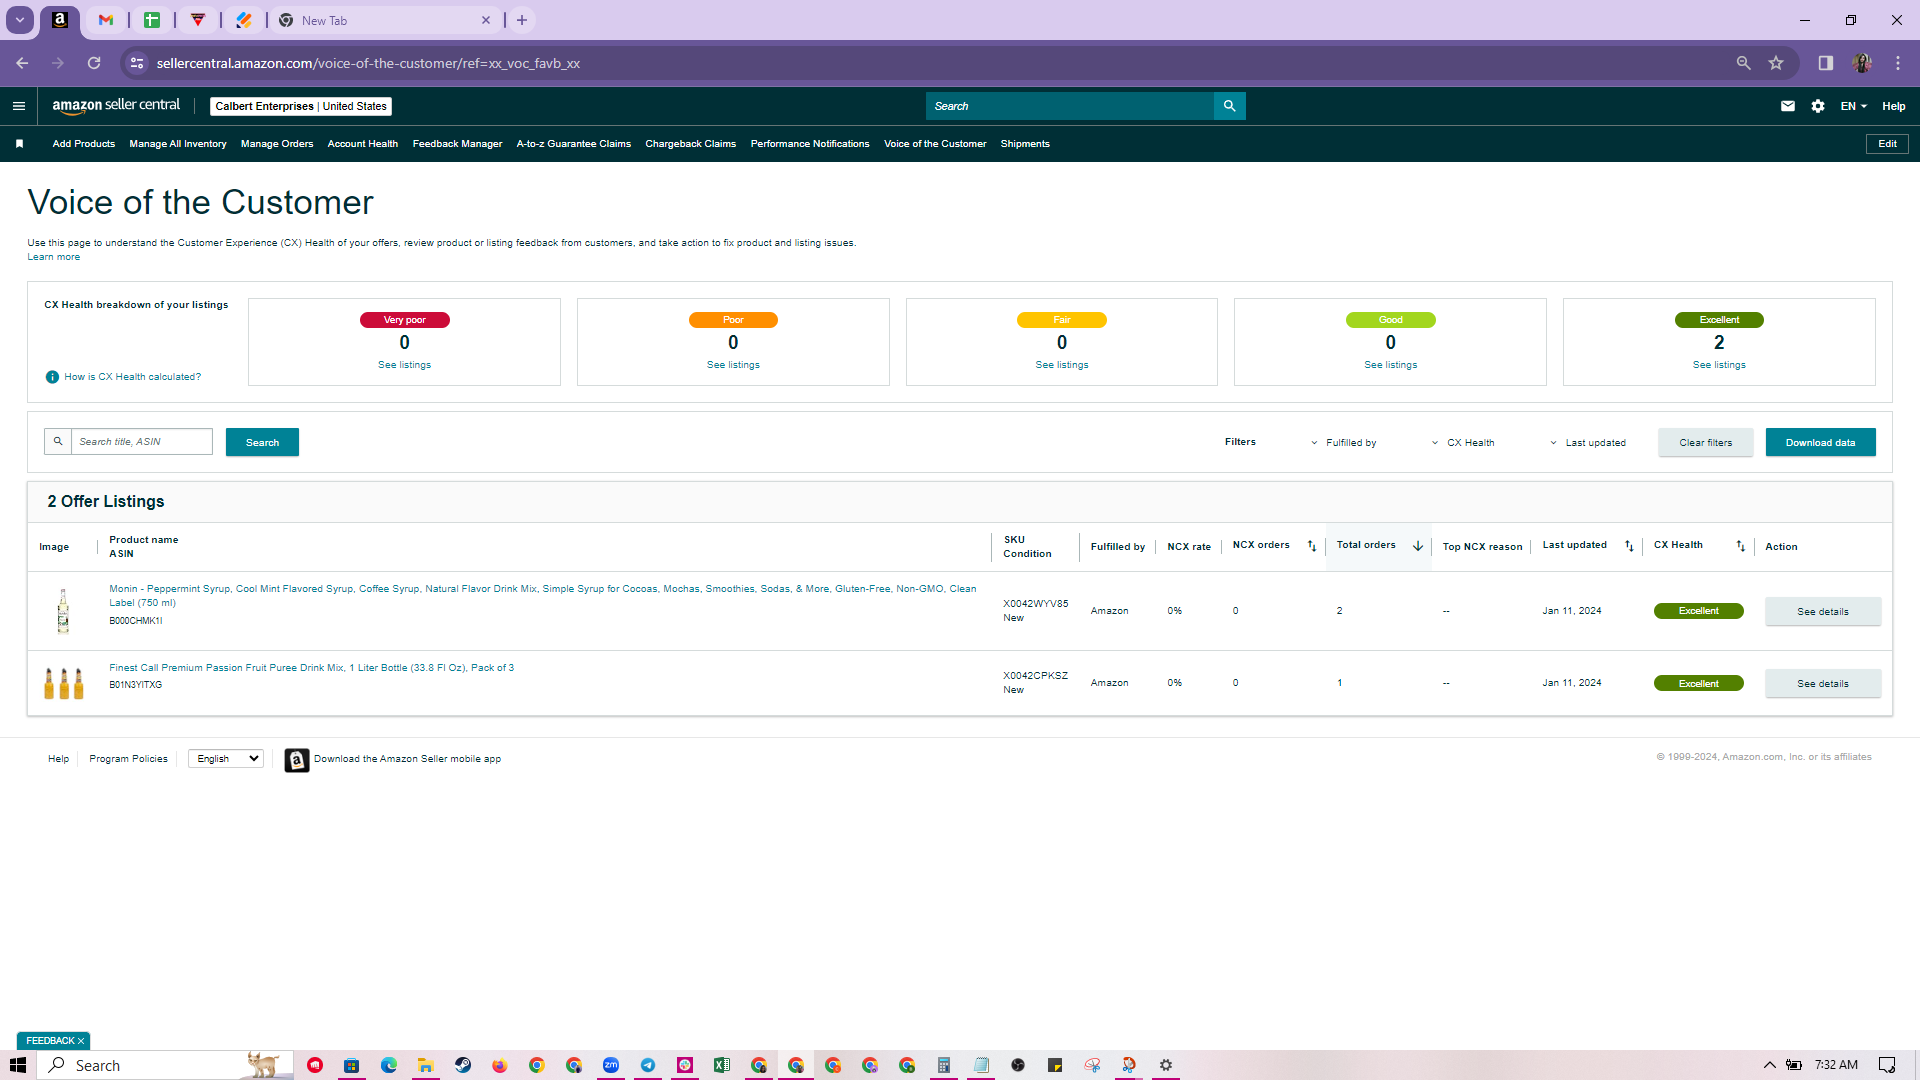Close the FEEDBACK tab widget
Viewport: 1920px width, 1080px height.
(x=81, y=1041)
